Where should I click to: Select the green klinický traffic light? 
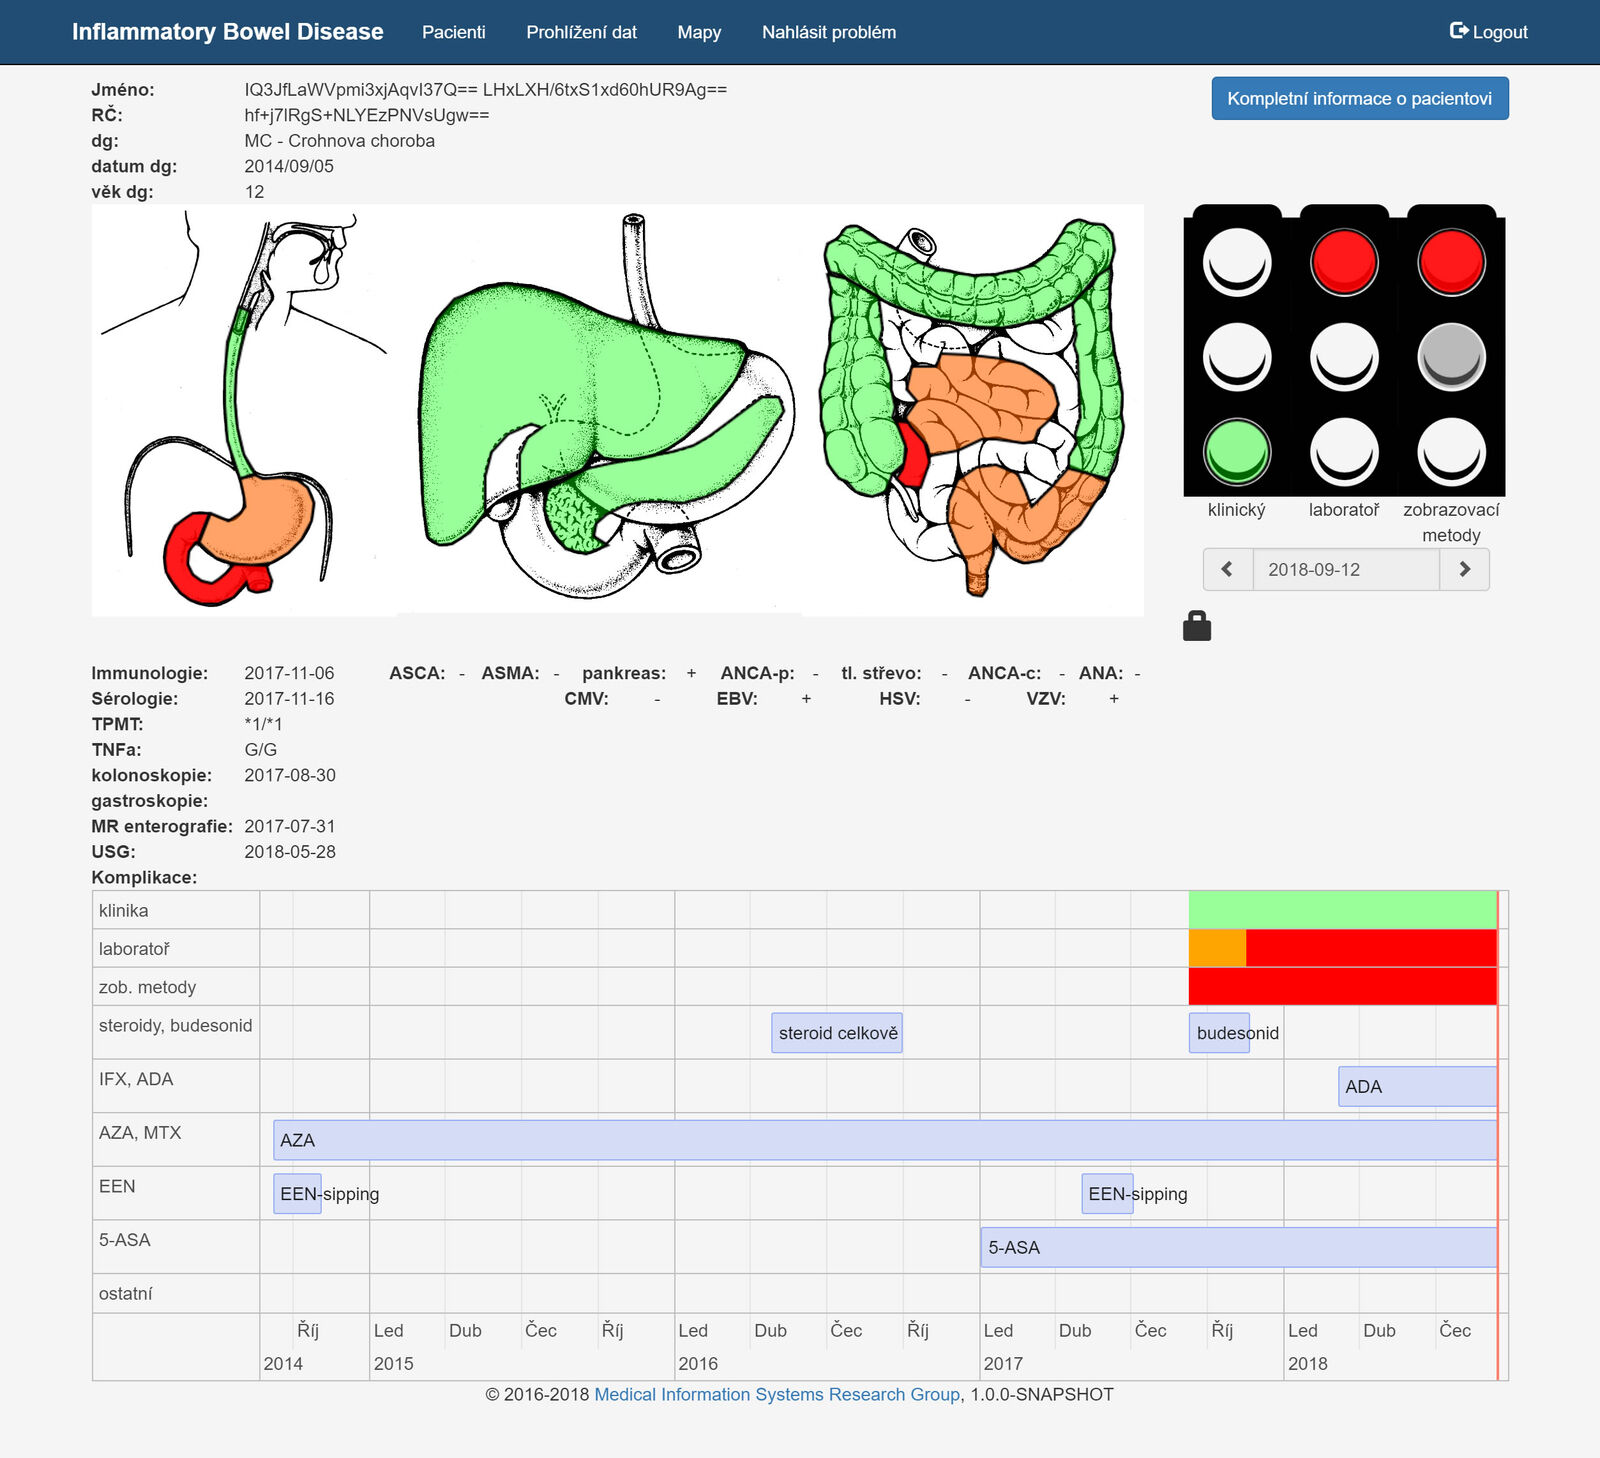coord(1237,452)
